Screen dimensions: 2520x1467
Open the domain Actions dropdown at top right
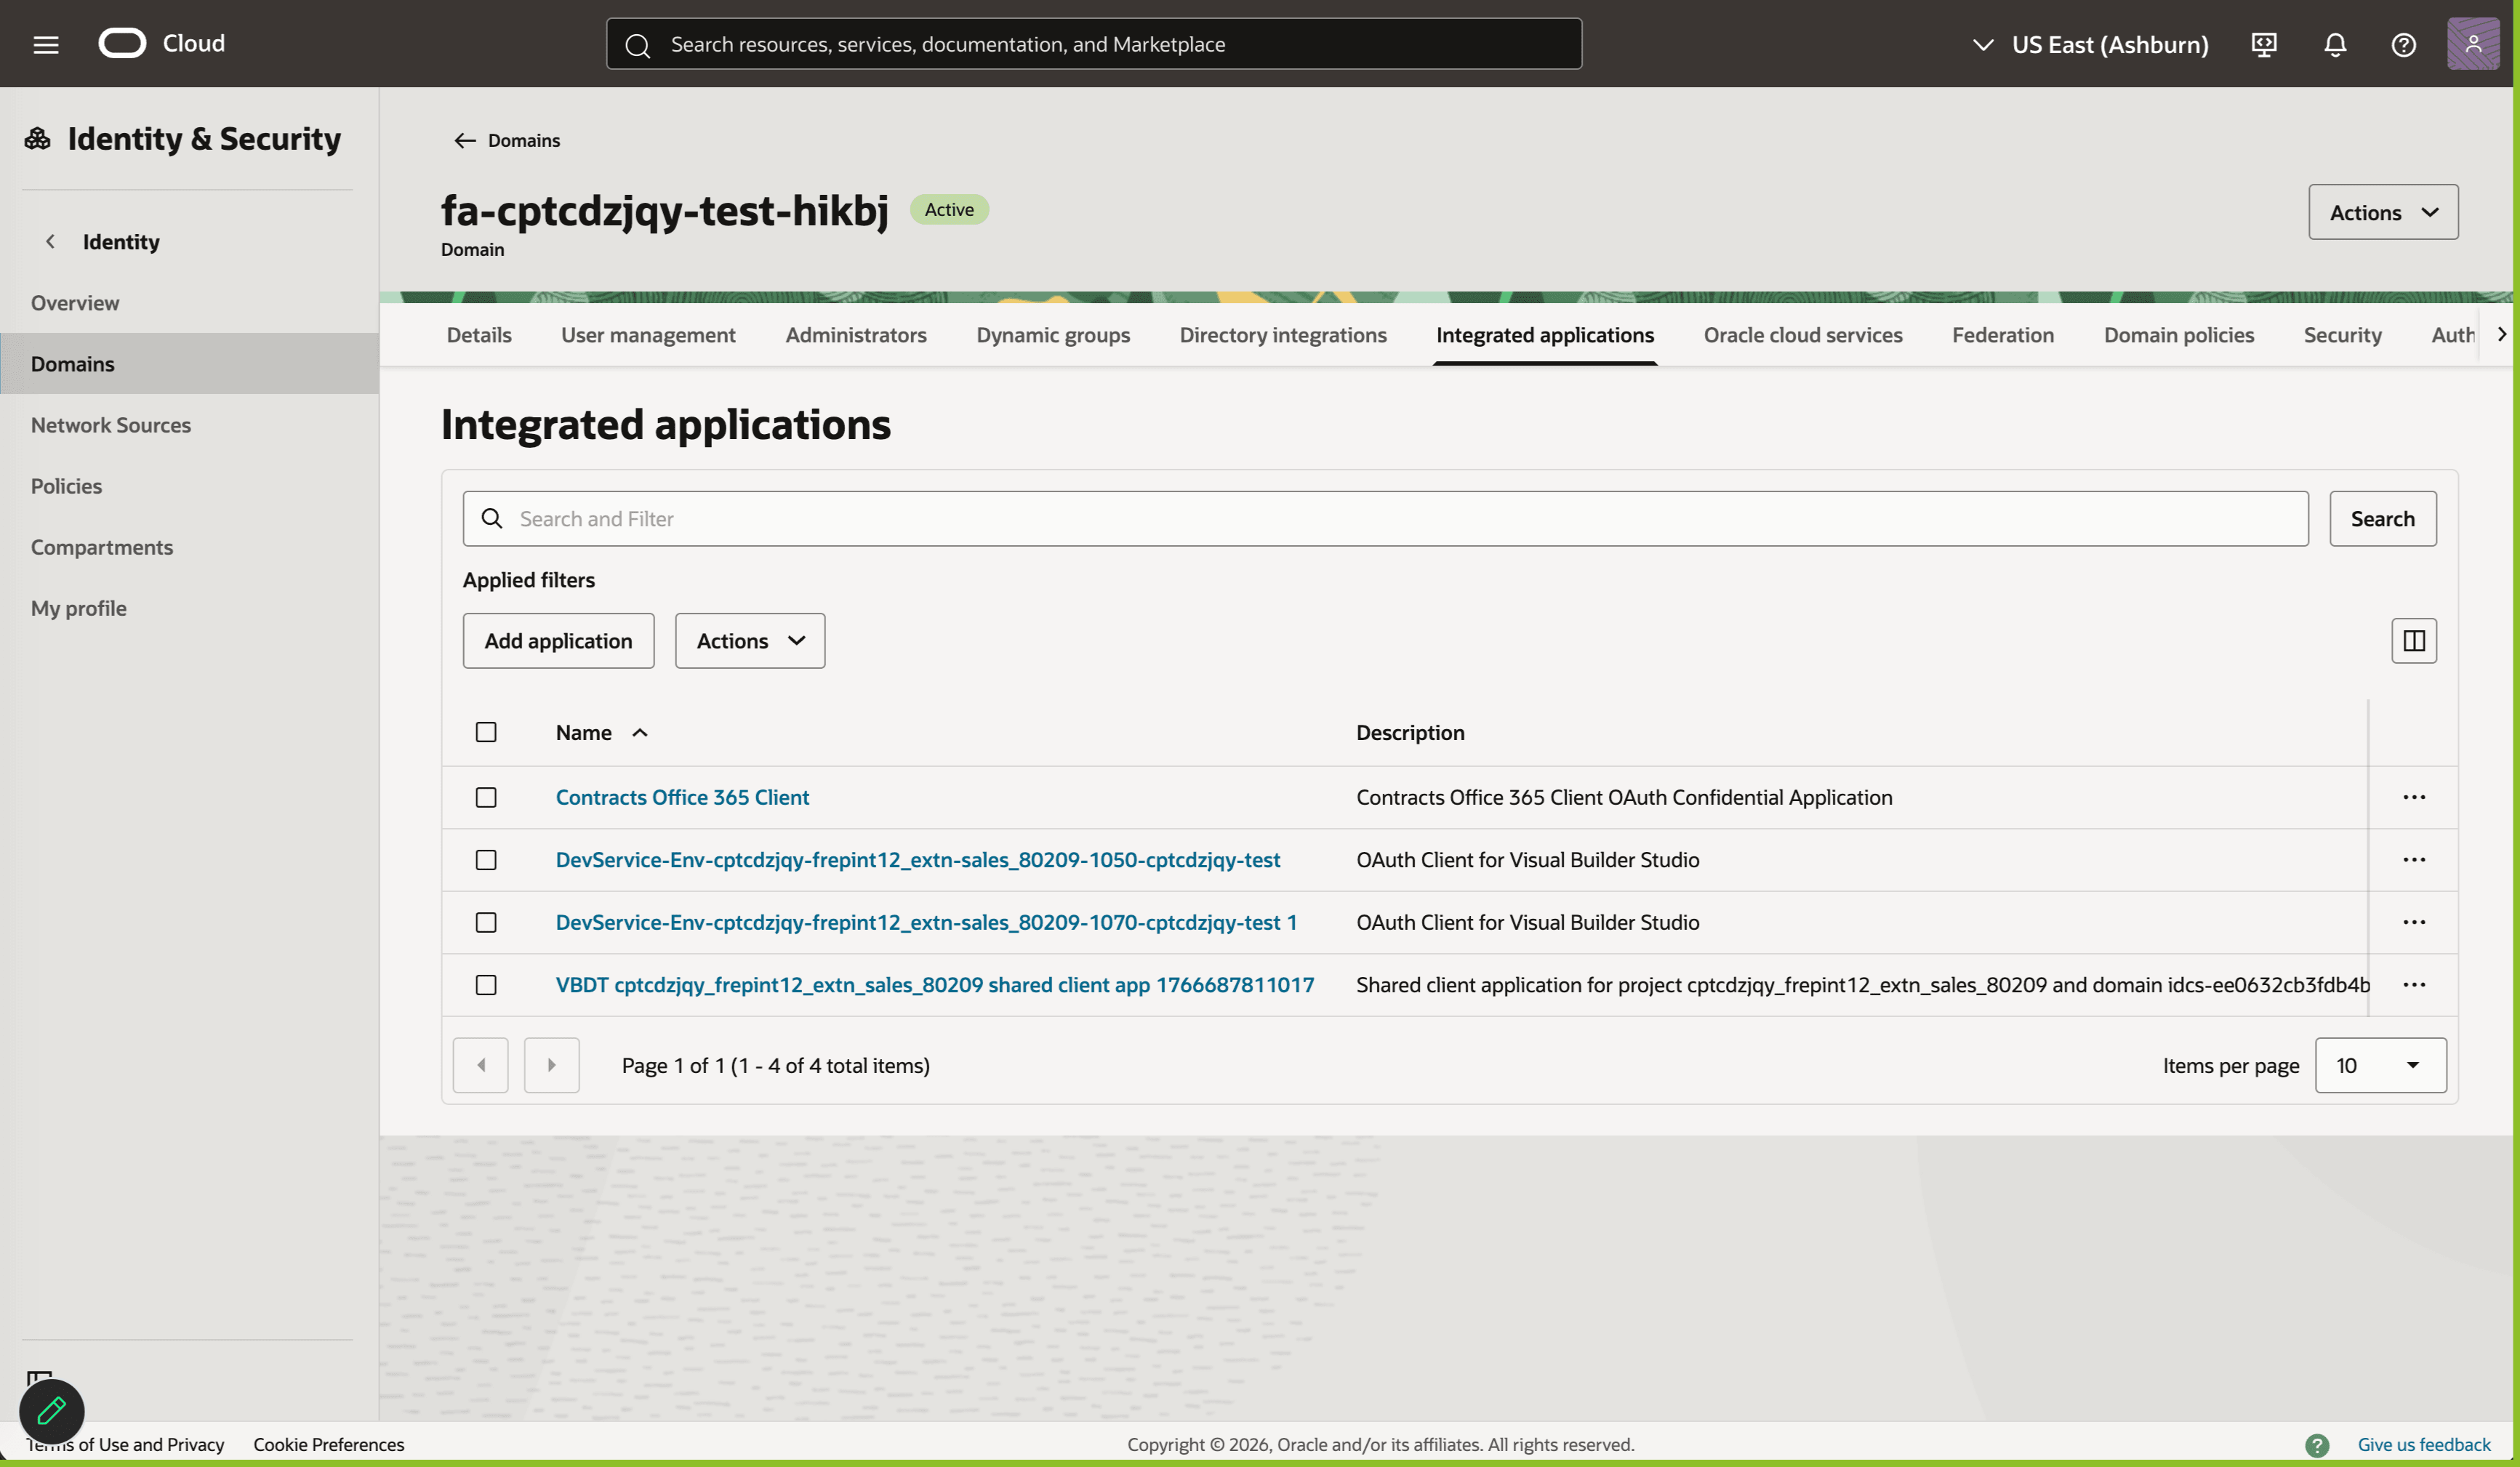coord(2383,212)
